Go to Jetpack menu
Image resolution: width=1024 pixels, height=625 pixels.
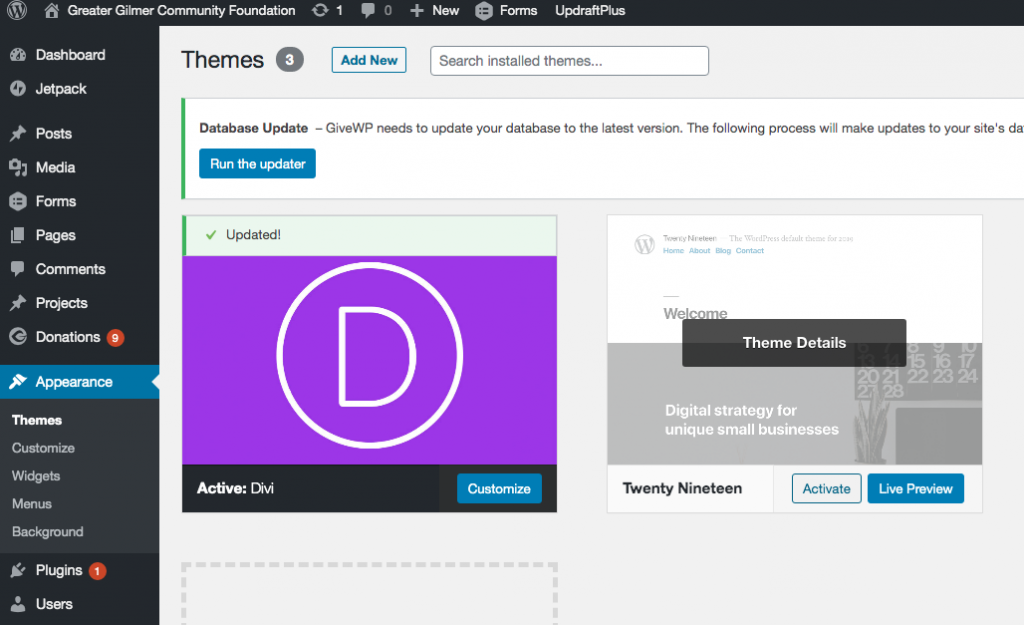[x=61, y=89]
